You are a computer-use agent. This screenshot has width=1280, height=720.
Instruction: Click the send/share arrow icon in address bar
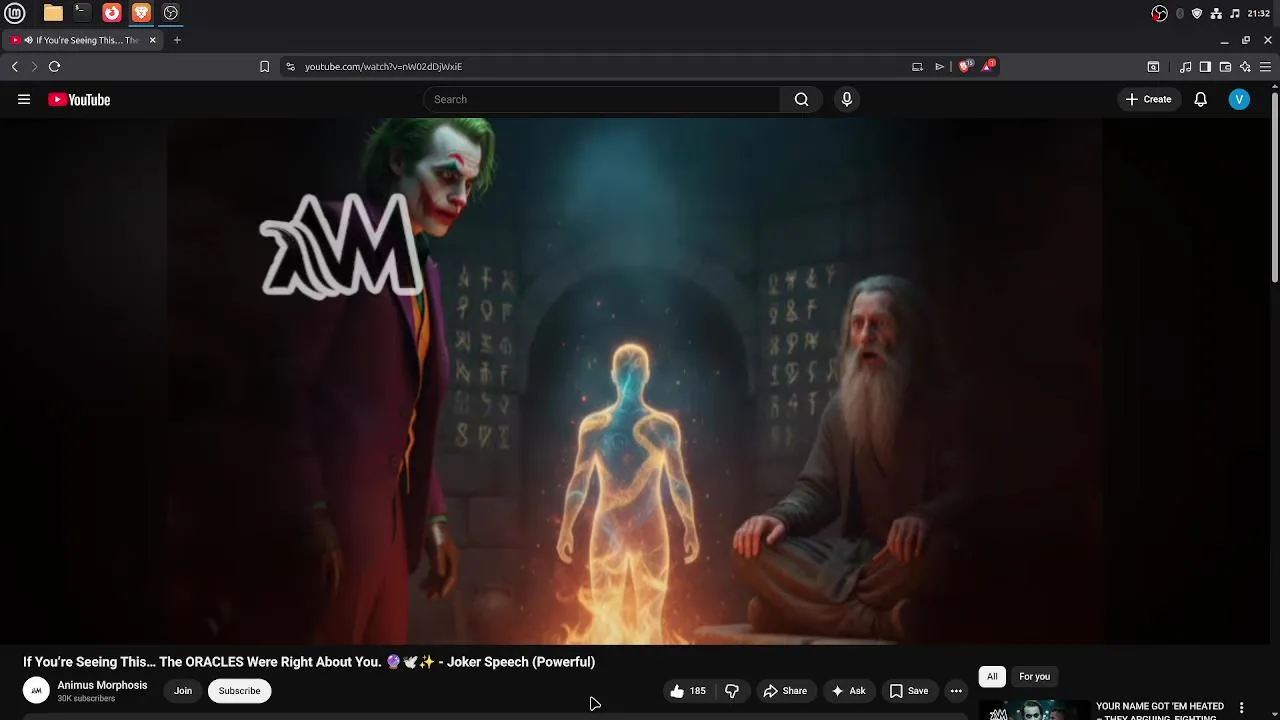point(939,66)
